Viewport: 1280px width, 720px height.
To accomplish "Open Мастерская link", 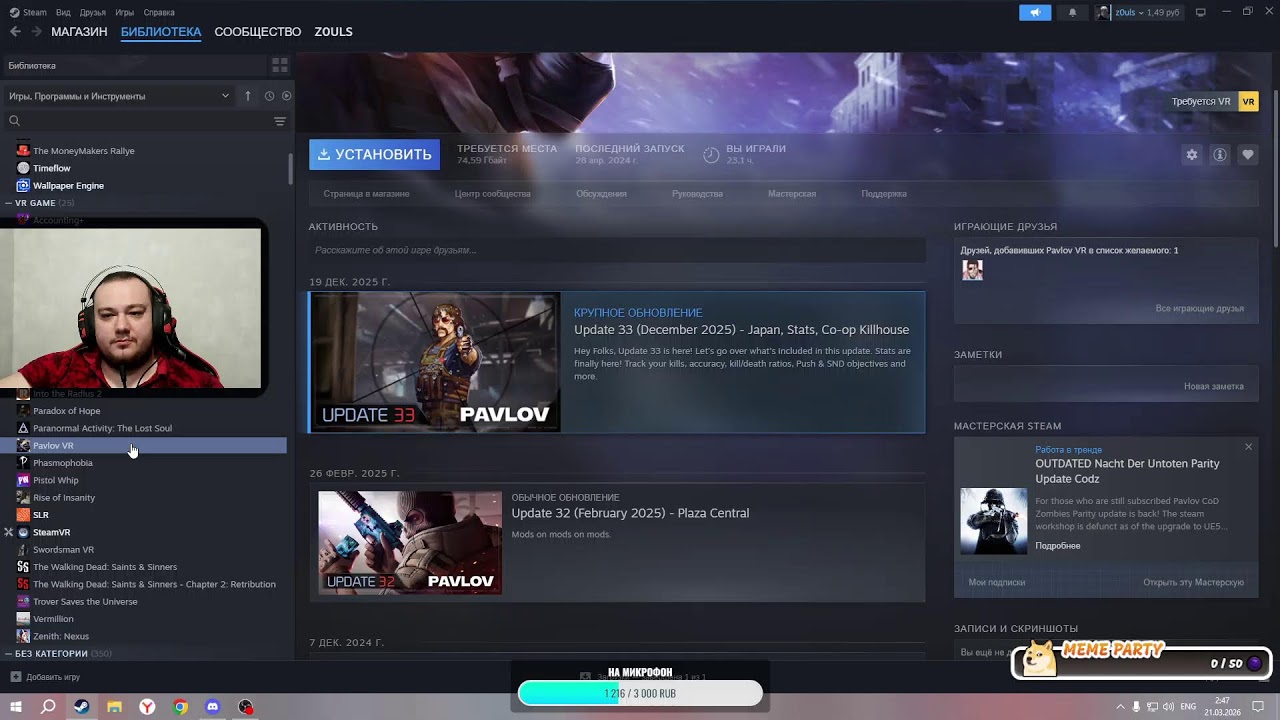I will [x=792, y=194].
